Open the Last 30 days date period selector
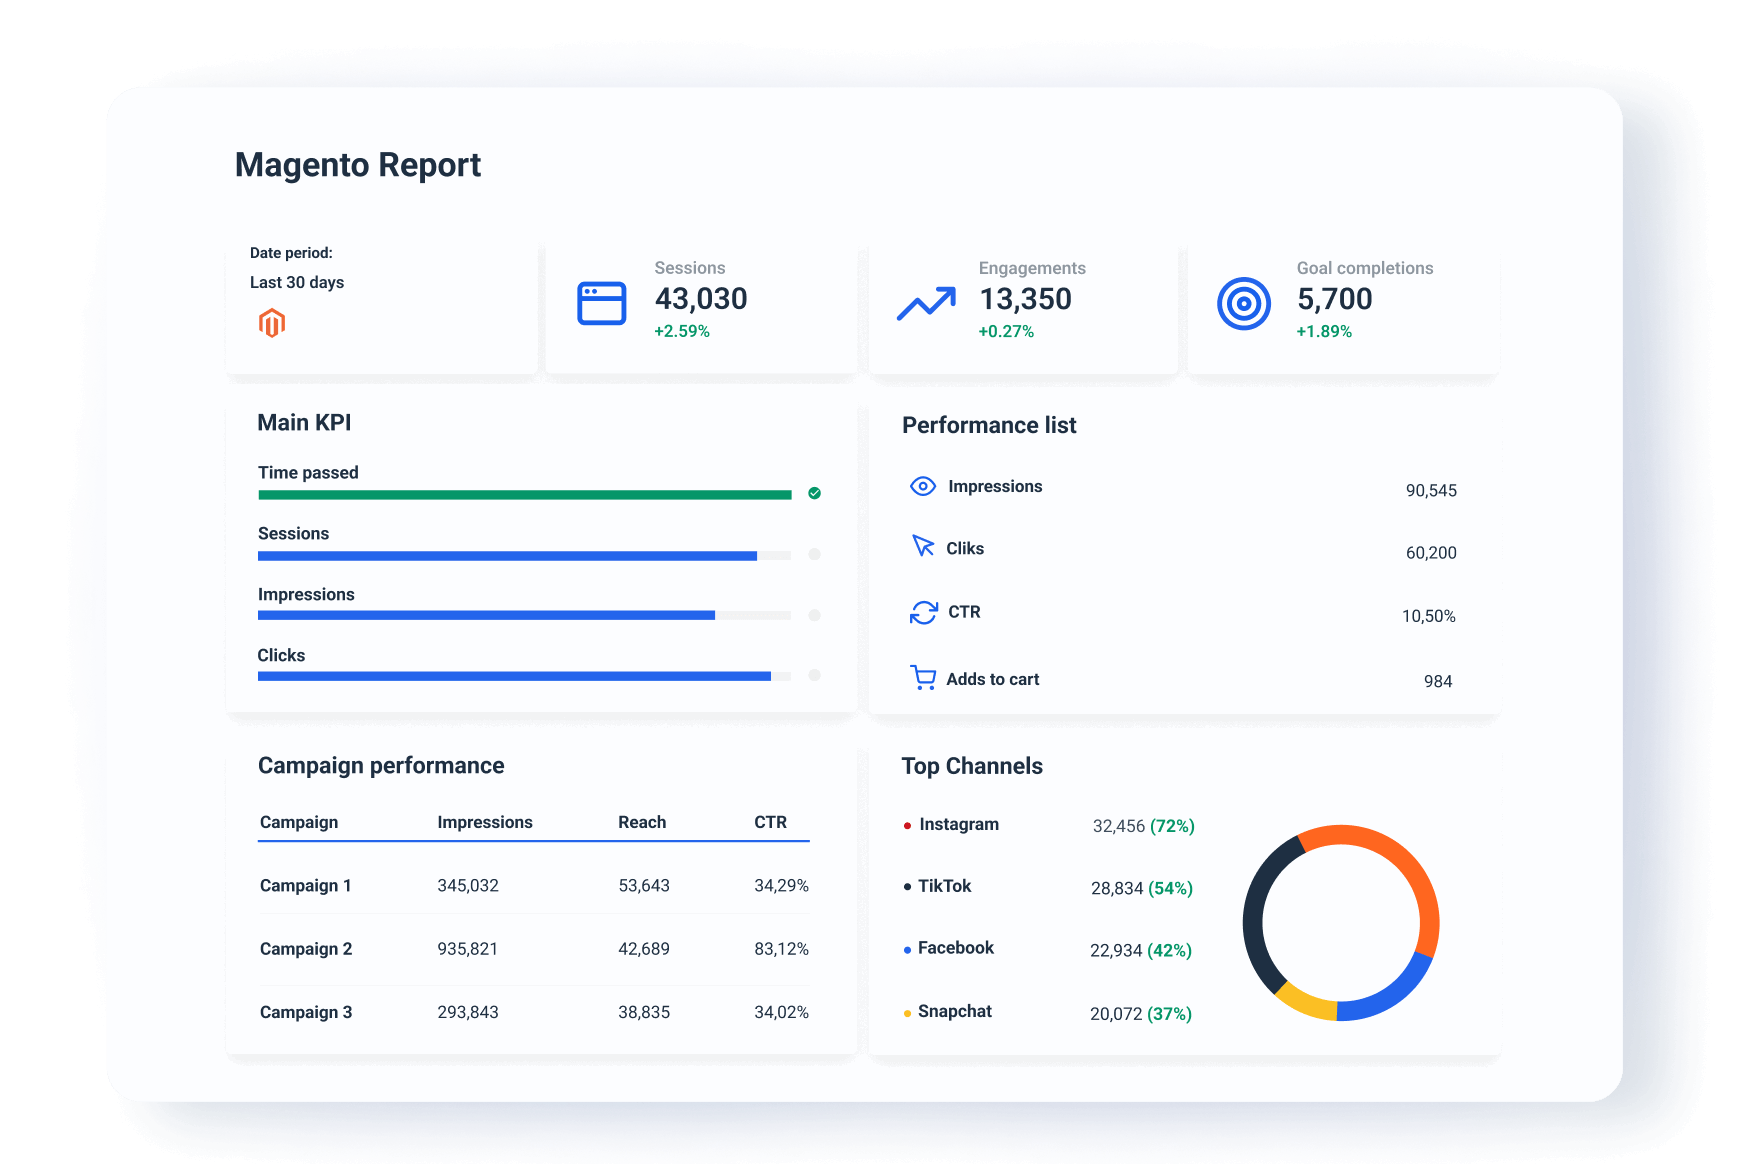Image resolution: width=1760 pixels, height=1165 pixels. [x=296, y=282]
